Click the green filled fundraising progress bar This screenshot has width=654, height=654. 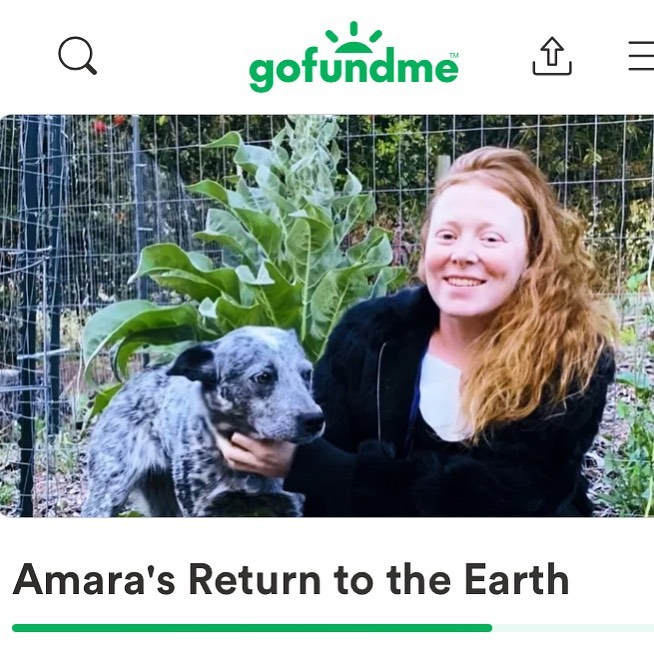point(252,628)
